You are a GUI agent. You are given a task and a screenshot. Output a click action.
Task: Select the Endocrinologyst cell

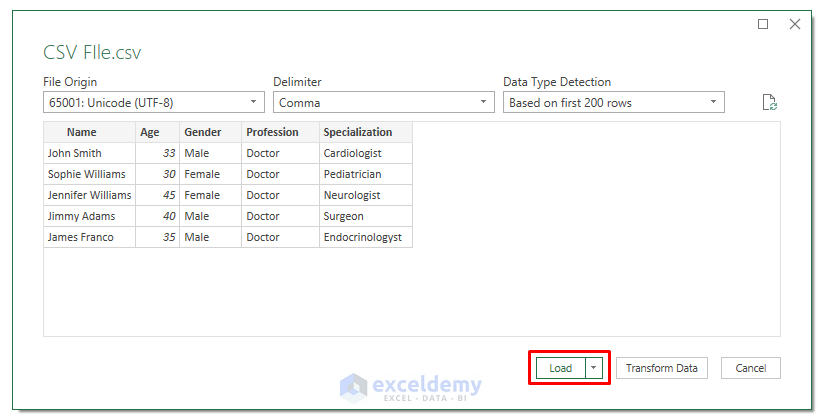coord(365,237)
